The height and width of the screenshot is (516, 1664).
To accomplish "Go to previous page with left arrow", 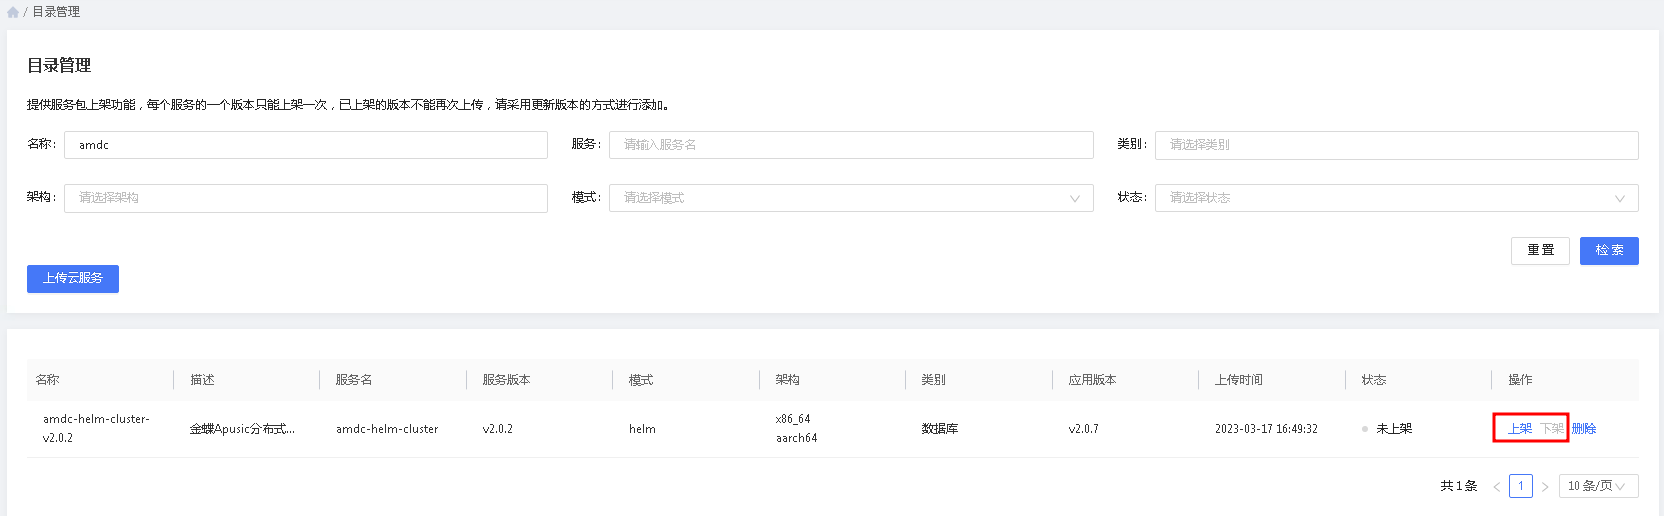I will (1497, 487).
